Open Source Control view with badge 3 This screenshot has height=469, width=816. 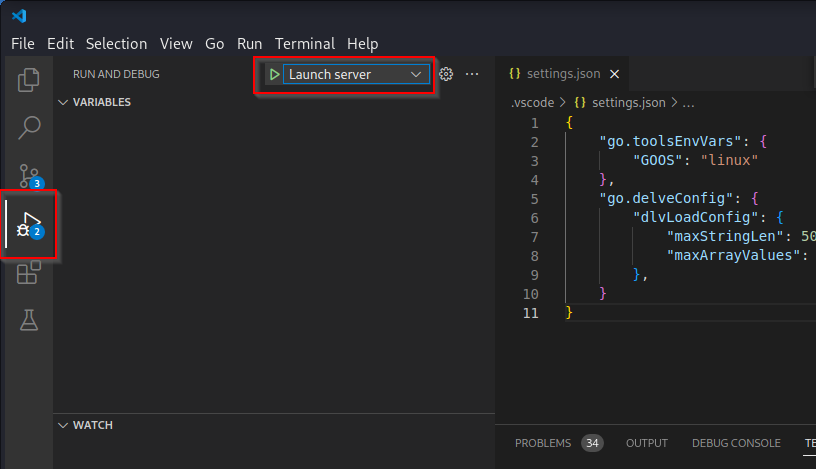pos(29,176)
